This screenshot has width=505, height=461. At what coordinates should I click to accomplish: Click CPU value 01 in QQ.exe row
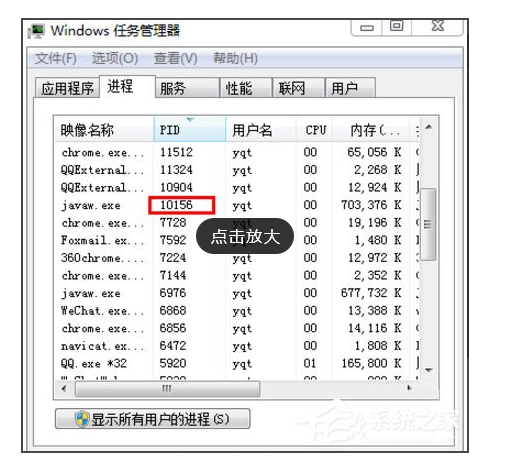pyautogui.click(x=310, y=363)
